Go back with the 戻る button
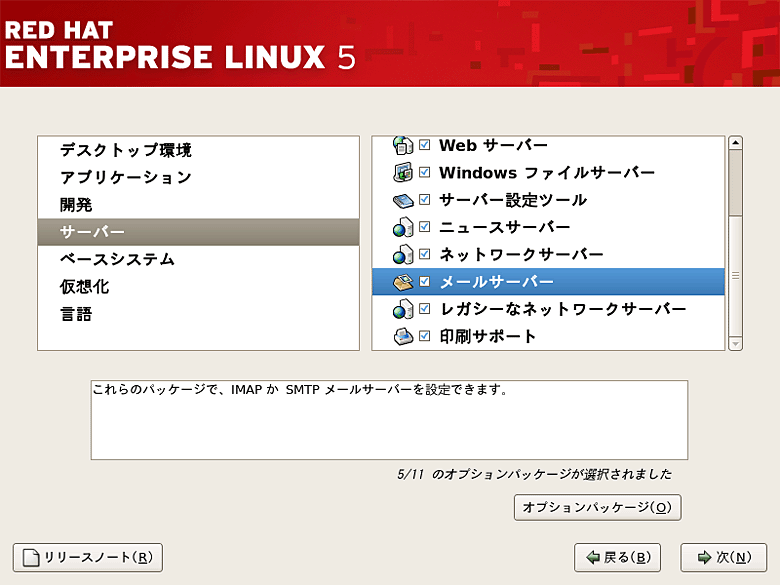Viewport: 780px width, 585px height. [618, 557]
